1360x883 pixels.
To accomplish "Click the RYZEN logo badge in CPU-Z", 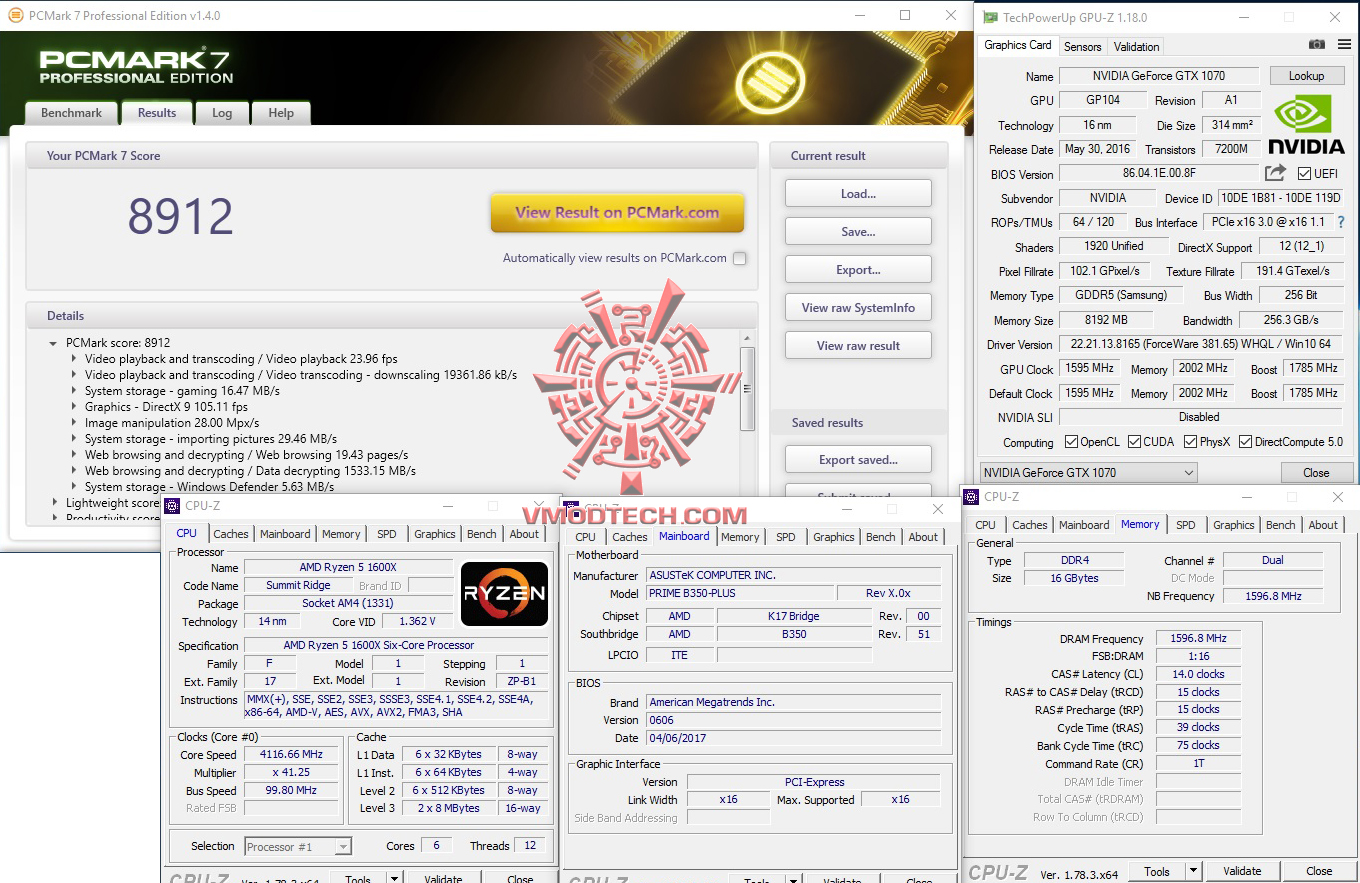I will [504, 594].
